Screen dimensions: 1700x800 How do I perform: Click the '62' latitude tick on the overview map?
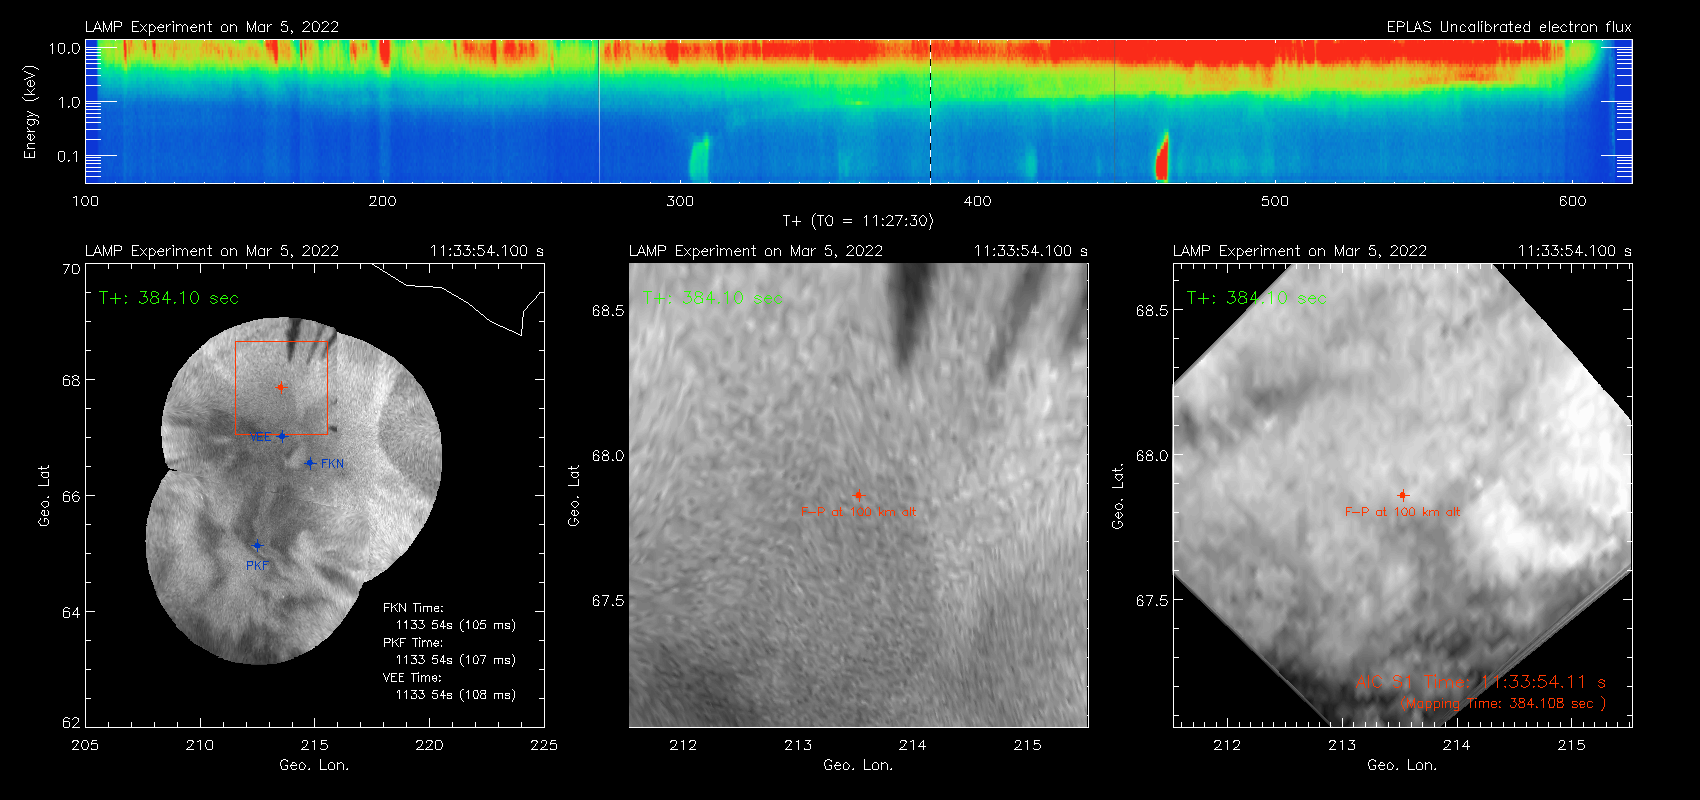coord(71,723)
